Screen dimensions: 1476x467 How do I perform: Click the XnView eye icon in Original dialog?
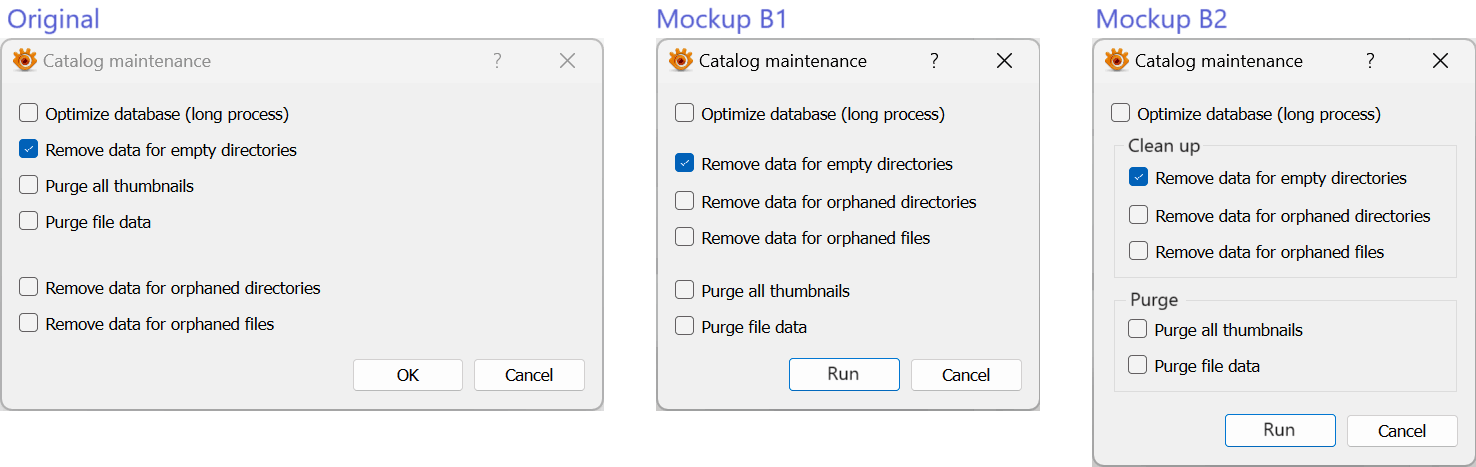[25, 61]
